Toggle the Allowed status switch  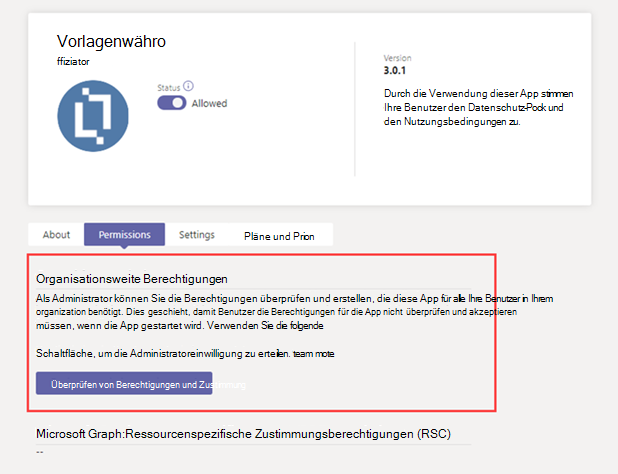click(x=172, y=103)
